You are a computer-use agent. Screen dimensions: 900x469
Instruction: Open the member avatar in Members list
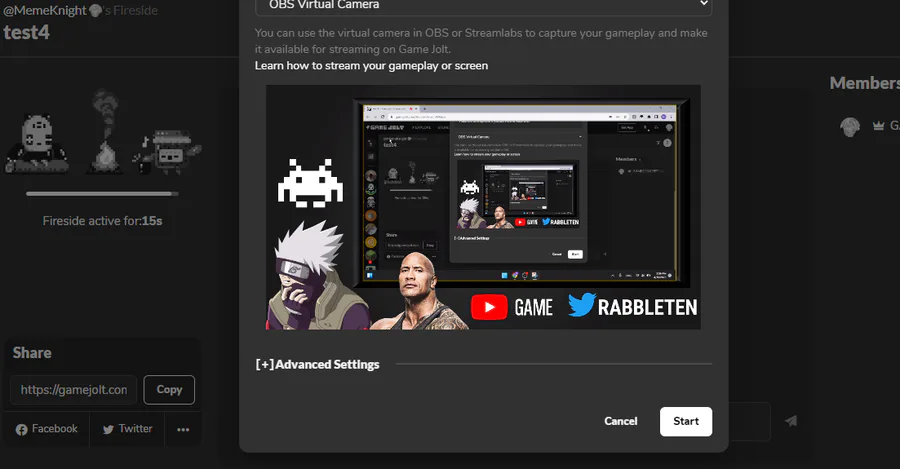coord(849,126)
